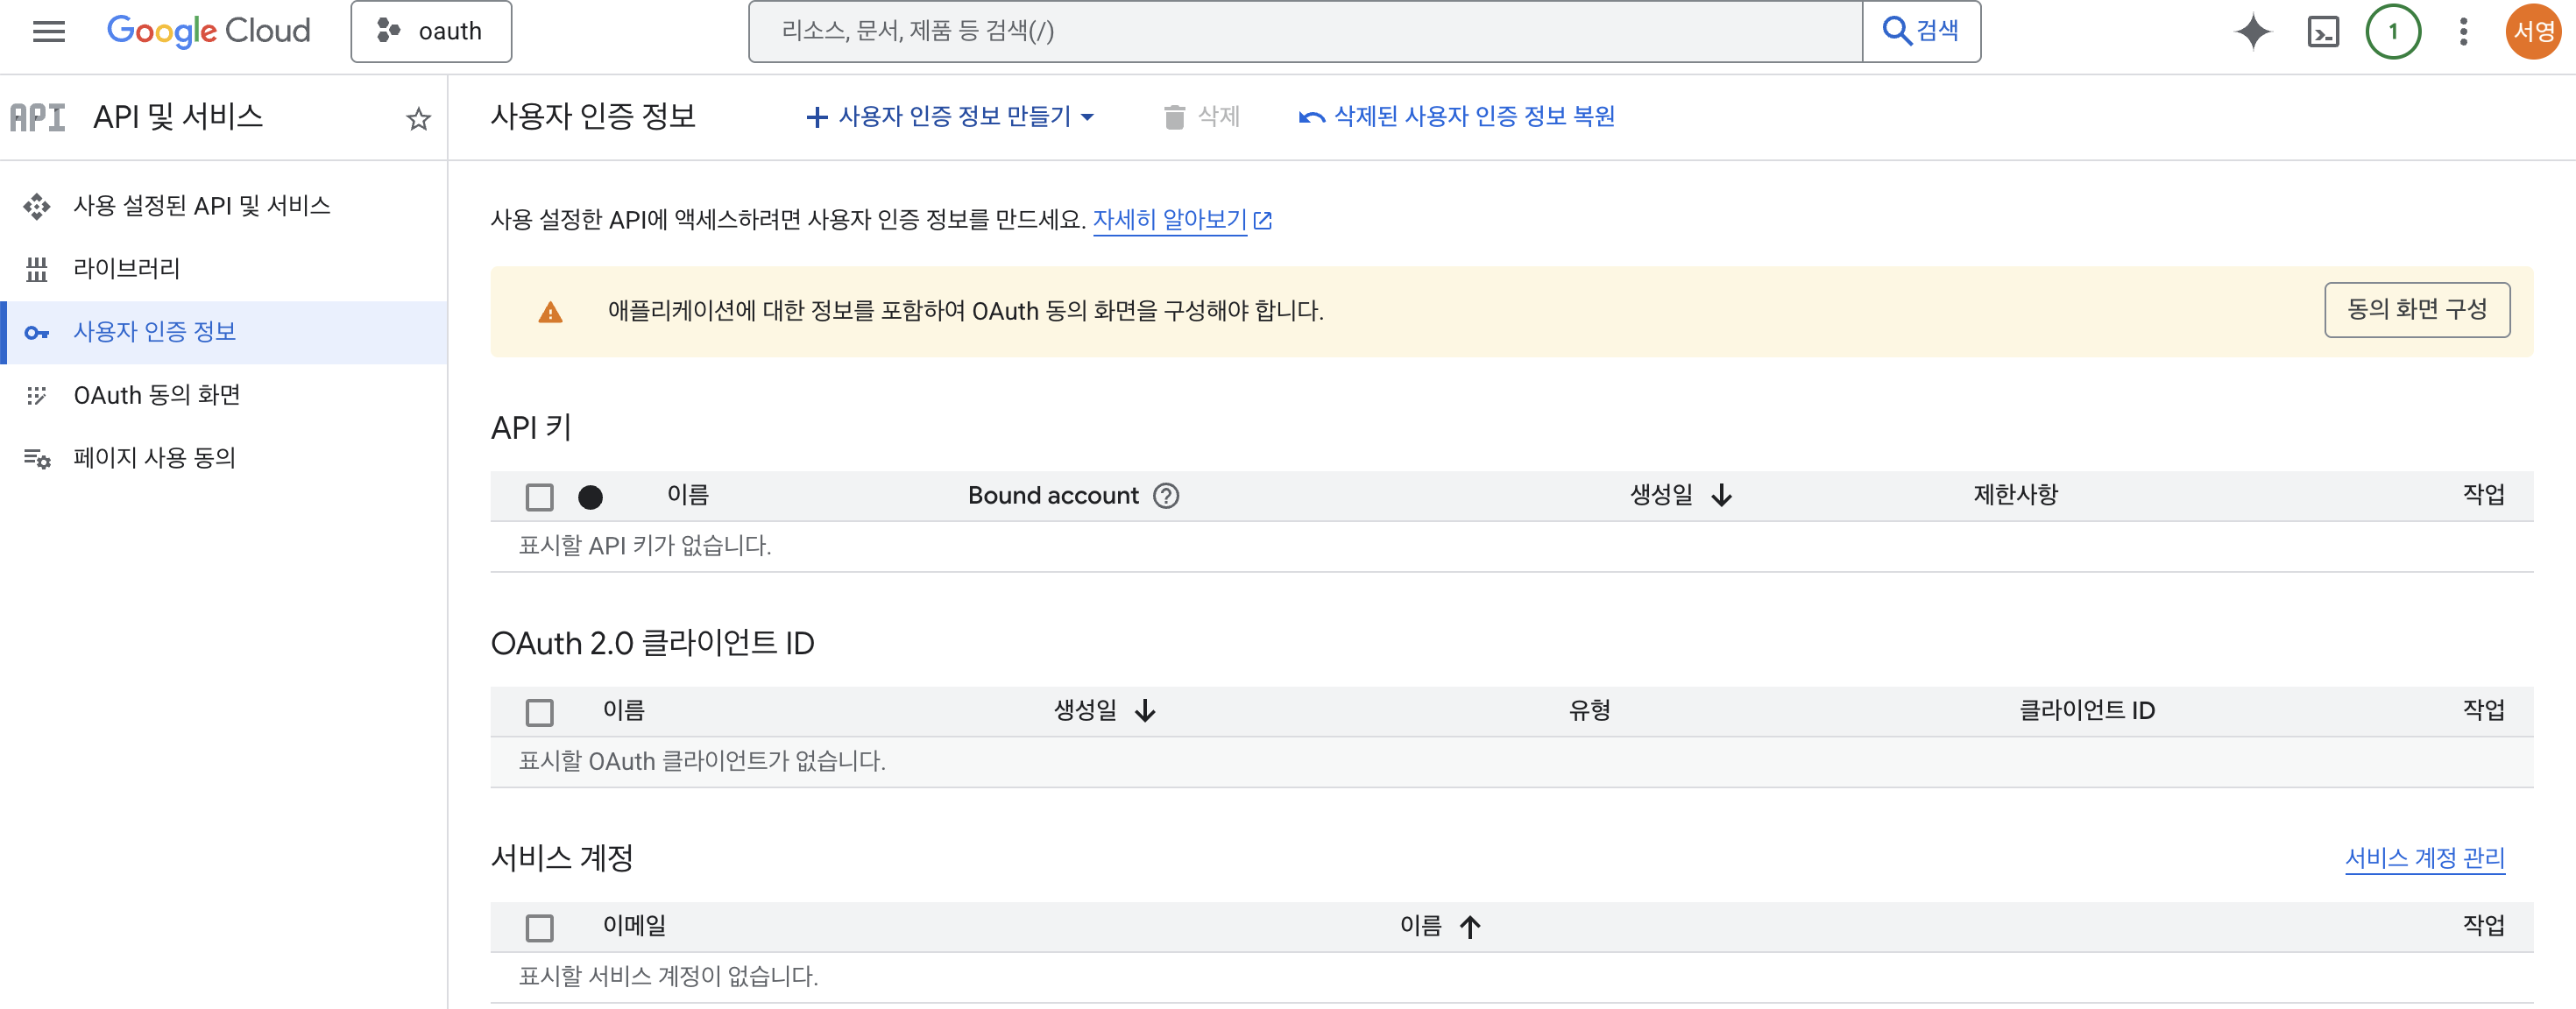Go to OAuth 동의 화면 in sidebar

coord(157,395)
